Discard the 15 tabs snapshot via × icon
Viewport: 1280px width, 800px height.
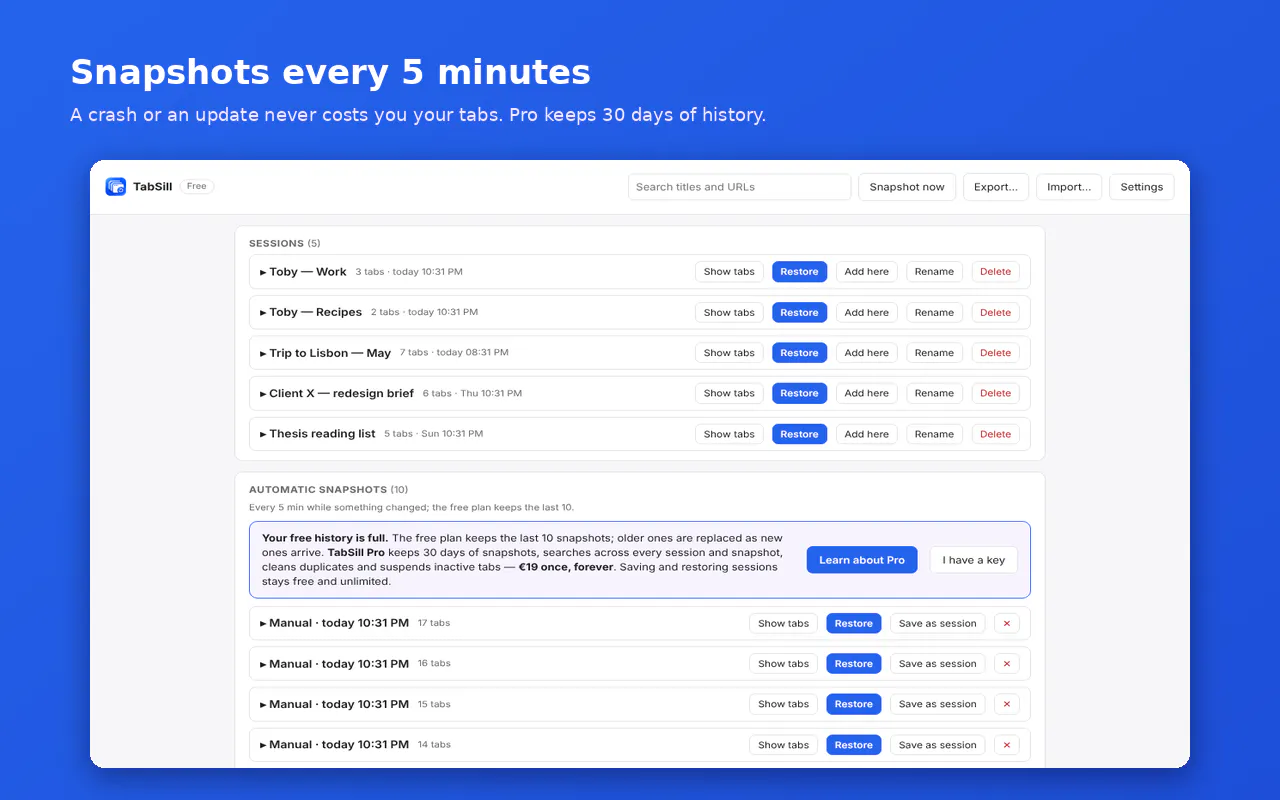[1007, 705]
